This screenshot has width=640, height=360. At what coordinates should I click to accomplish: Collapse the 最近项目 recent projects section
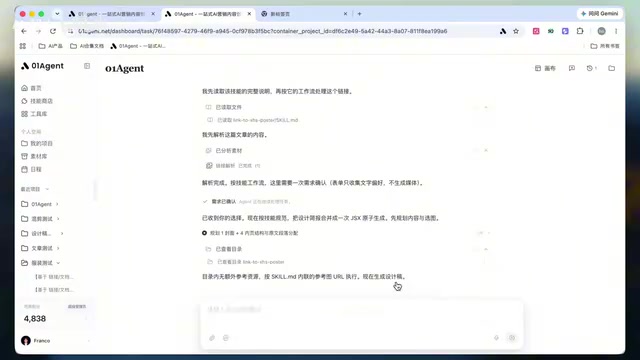(47, 189)
